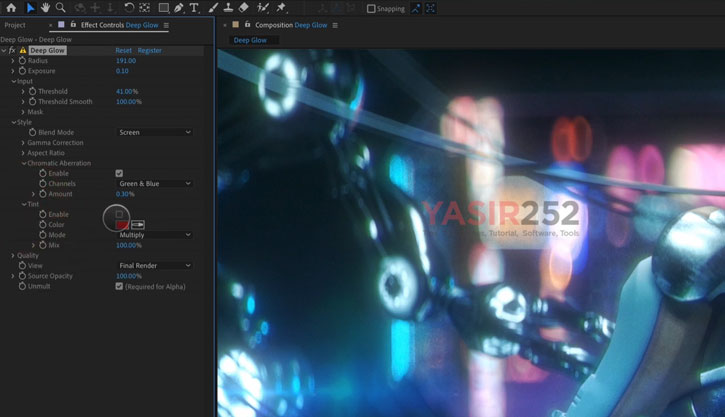
Task: Click Reset for Deep Glow
Action: point(123,50)
